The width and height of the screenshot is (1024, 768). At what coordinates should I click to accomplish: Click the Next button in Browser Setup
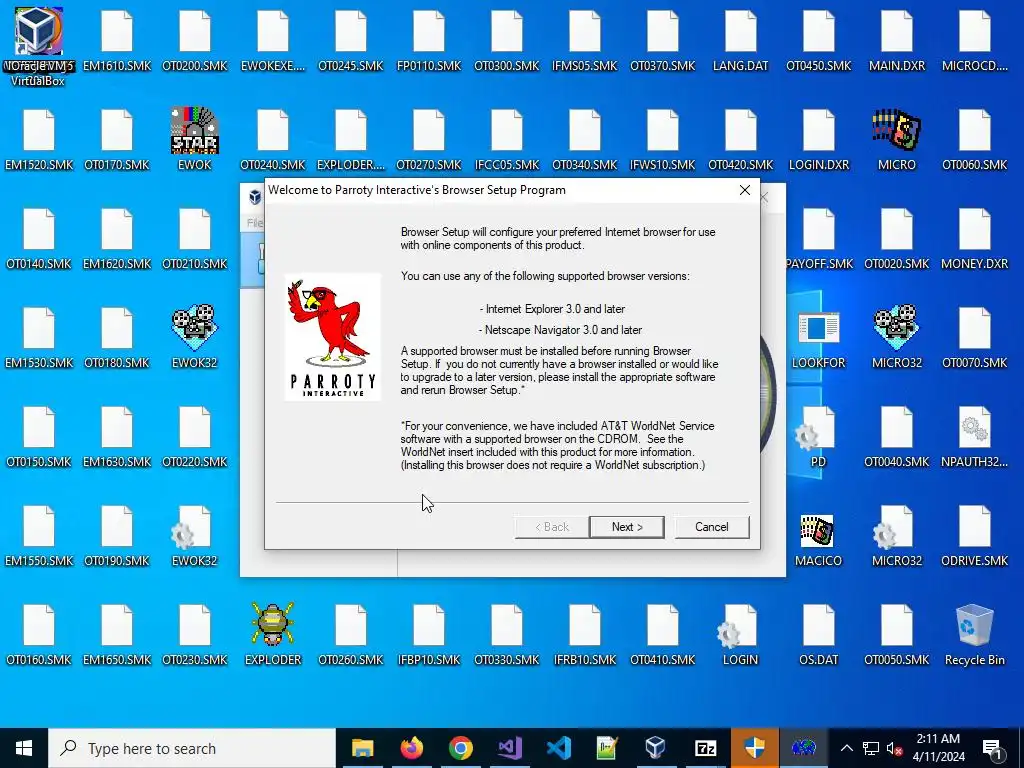click(x=626, y=527)
